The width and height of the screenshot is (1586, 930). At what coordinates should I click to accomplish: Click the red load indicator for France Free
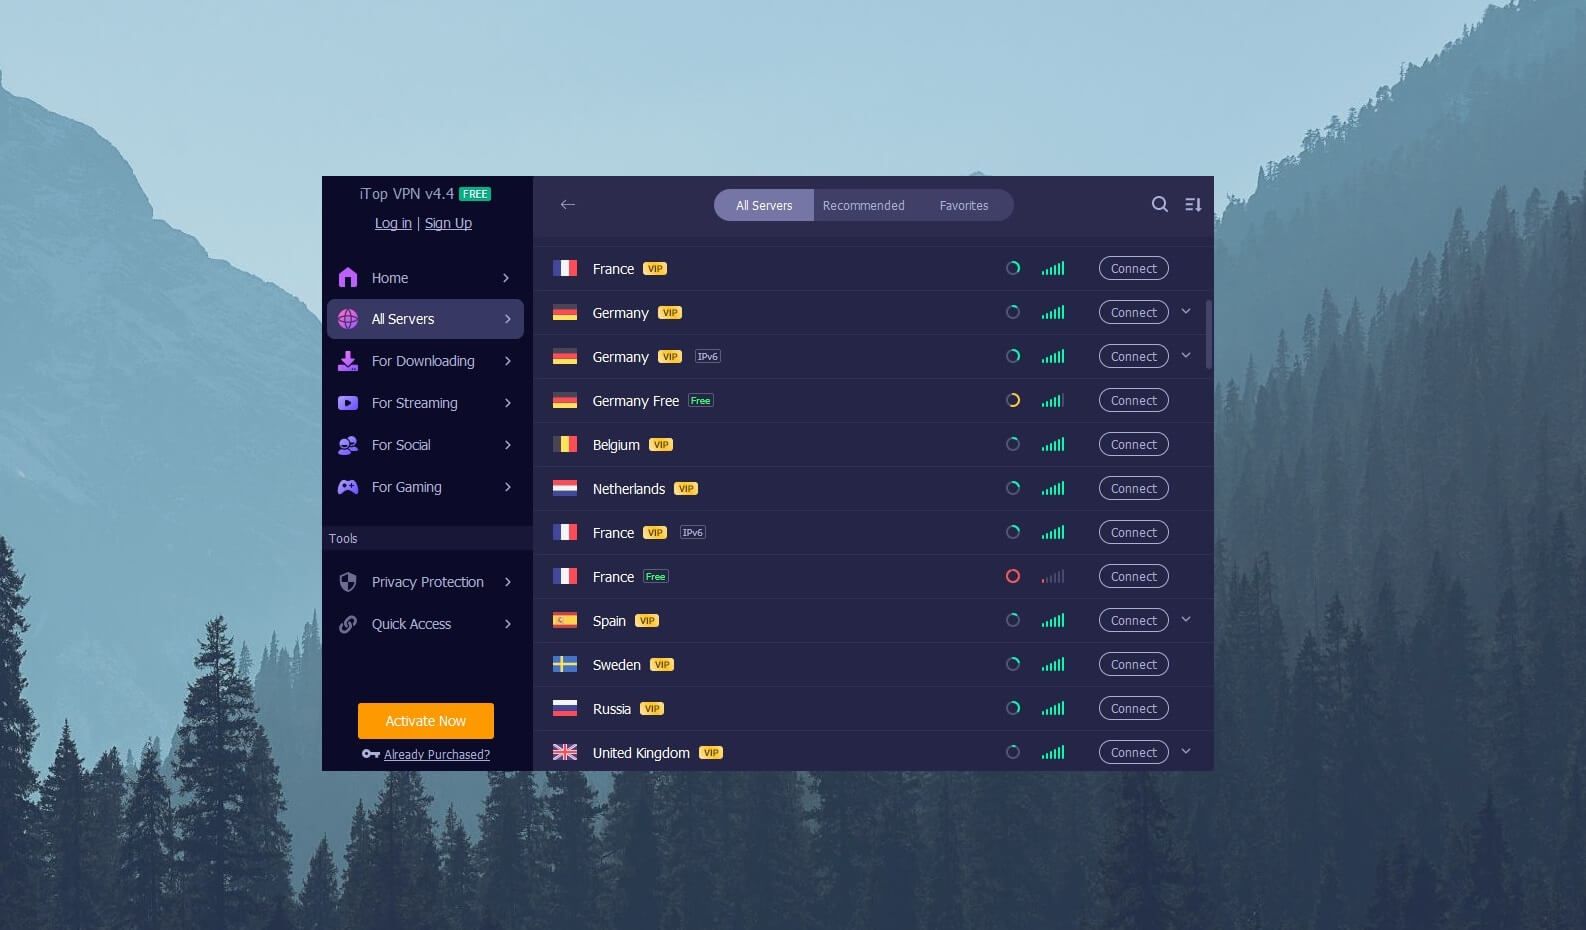click(x=1013, y=576)
